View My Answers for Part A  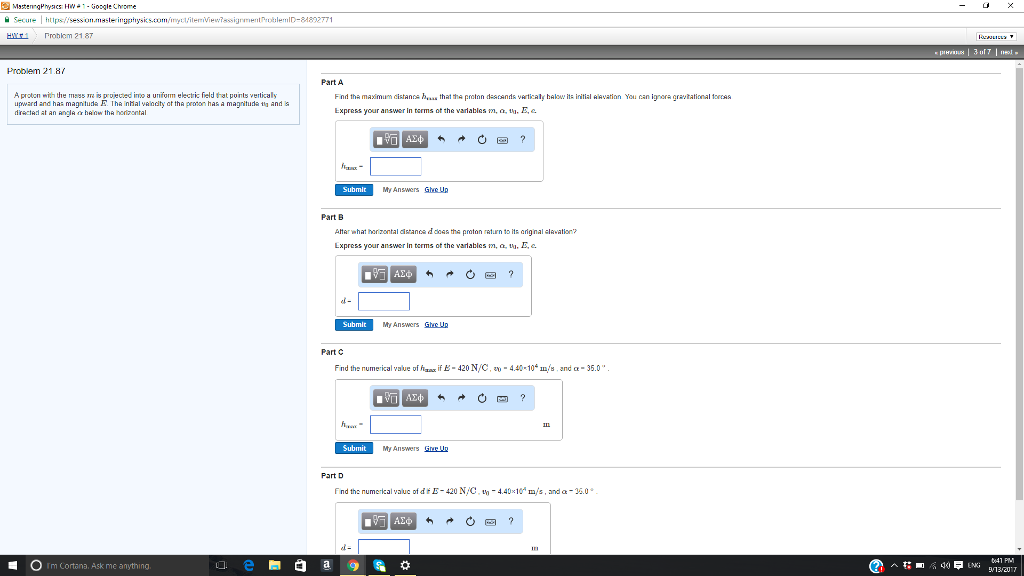coord(400,189)
